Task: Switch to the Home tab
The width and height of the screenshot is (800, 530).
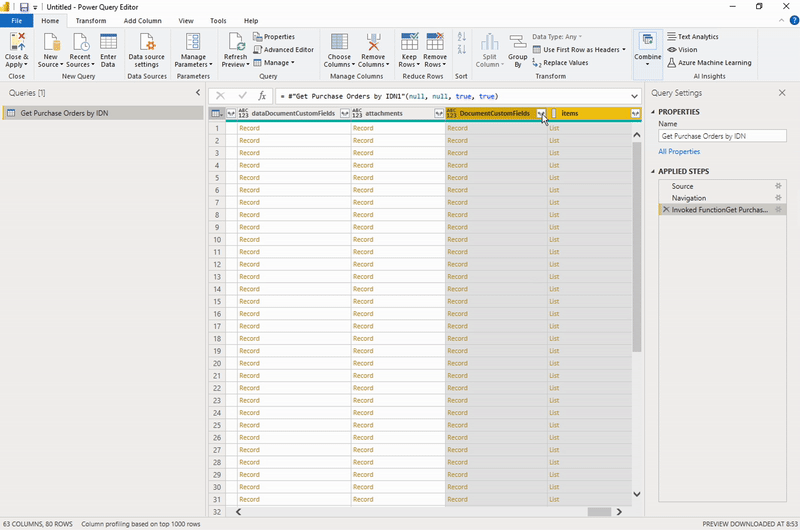Action: pyautogui.click(x=50, y=21)
